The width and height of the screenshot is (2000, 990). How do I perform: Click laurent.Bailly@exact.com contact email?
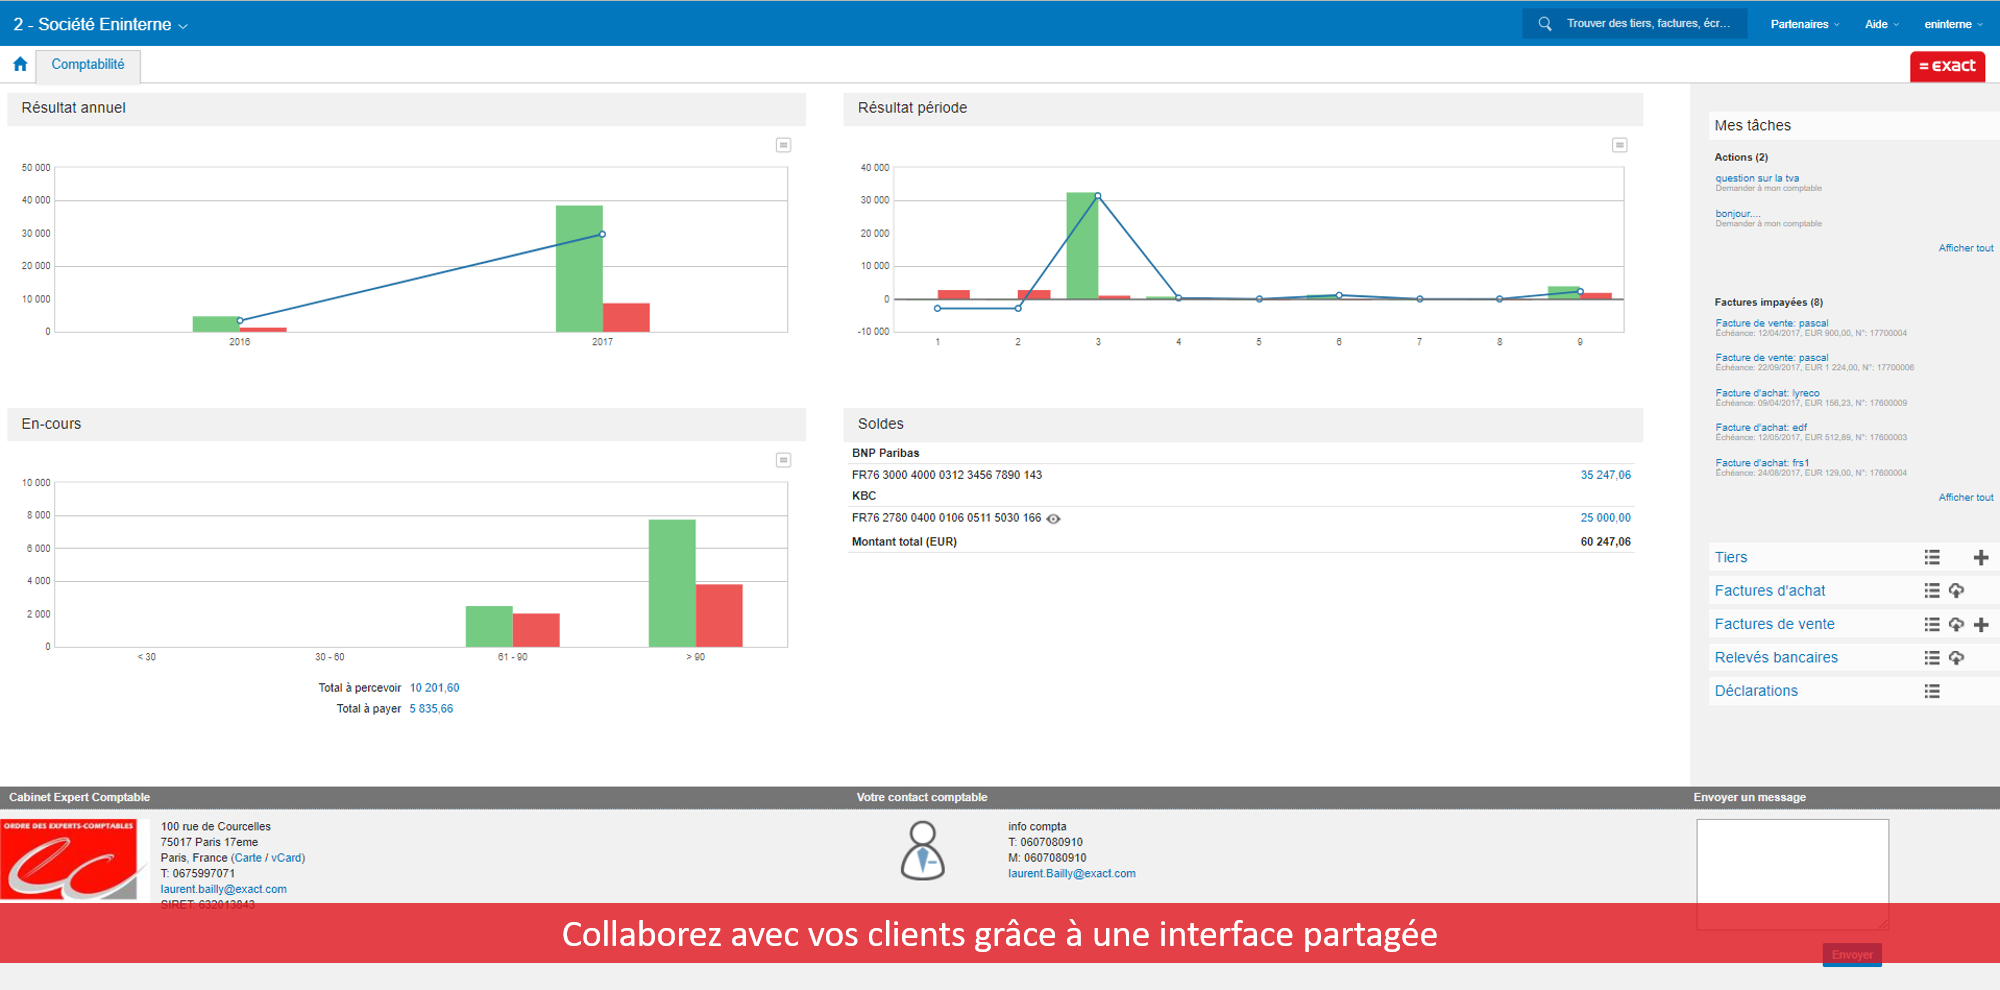pos(1071,874)
